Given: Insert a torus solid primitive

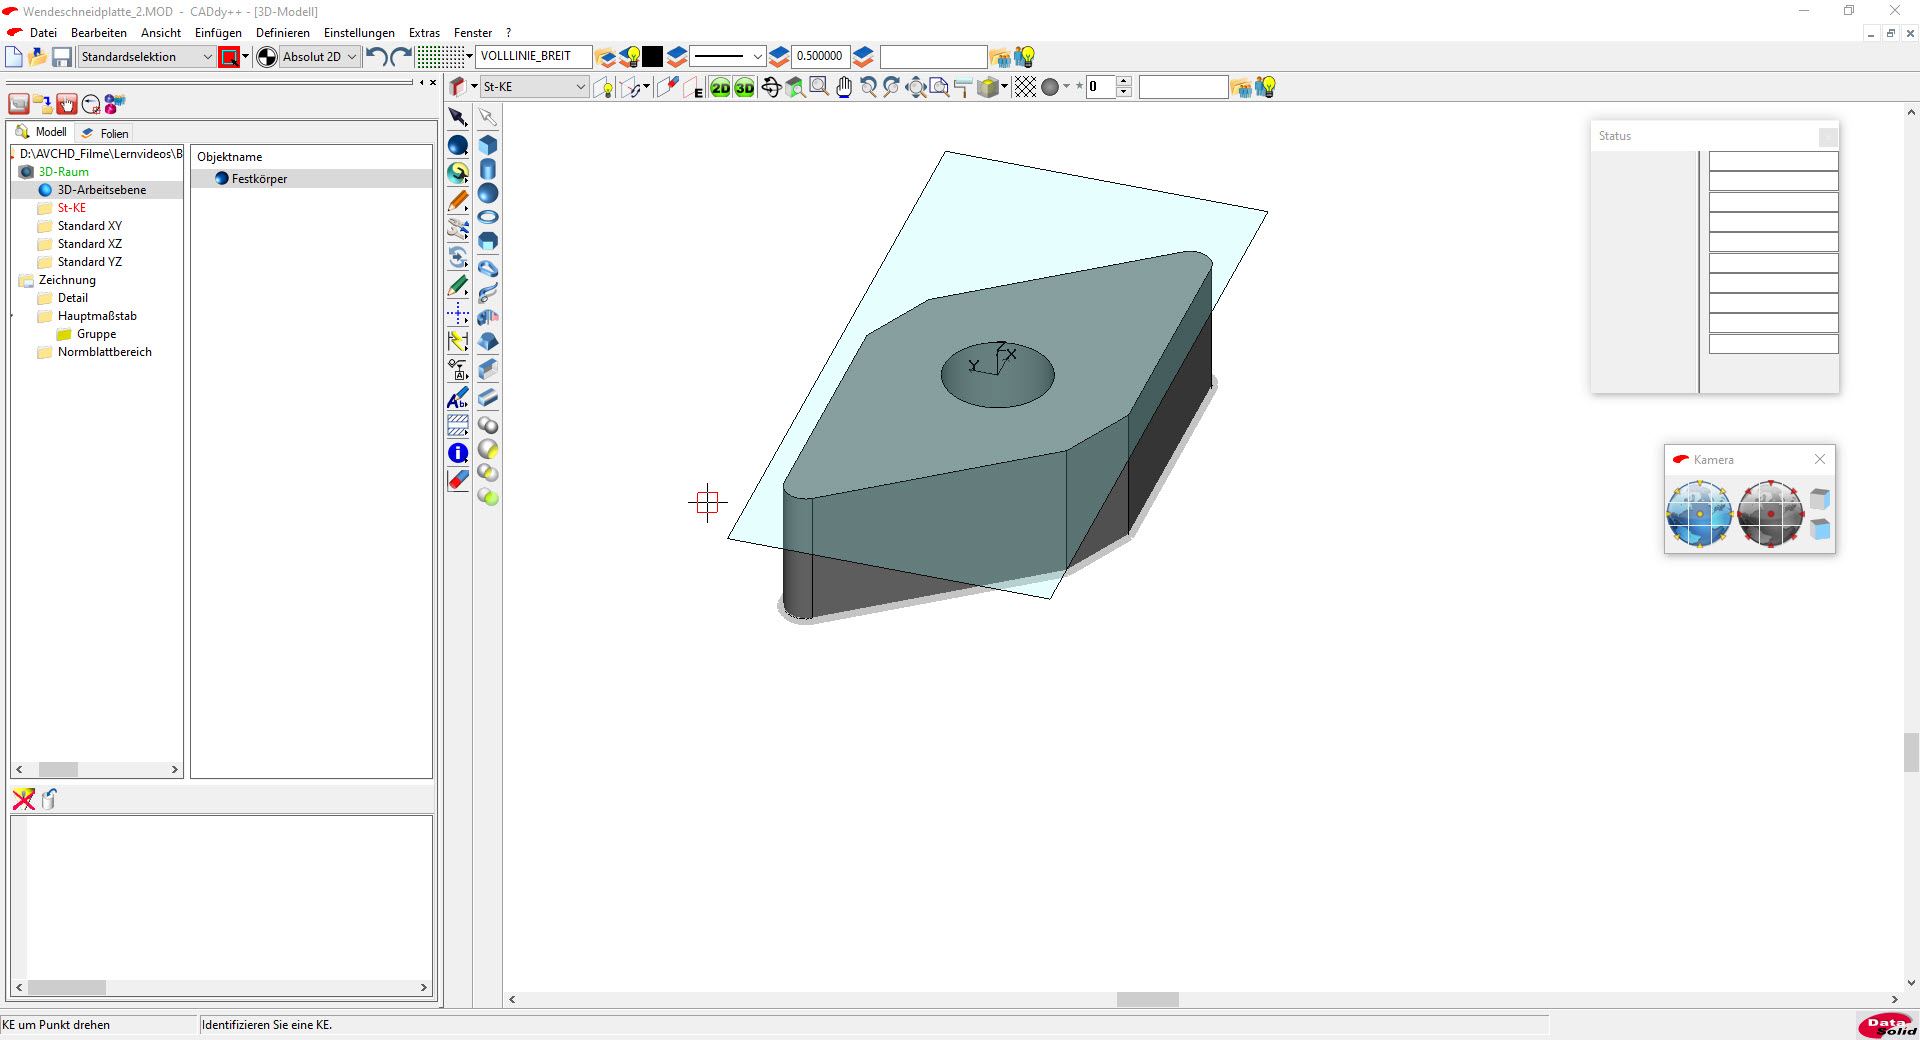Looking at the screenshot, I should click(x=488, y=217).
